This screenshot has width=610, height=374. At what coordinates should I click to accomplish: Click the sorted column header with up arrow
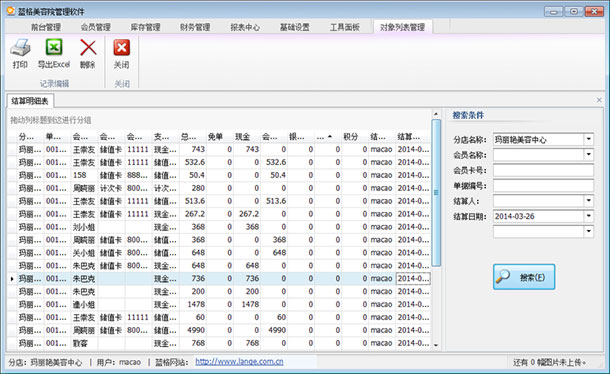(x=328, y=137)
